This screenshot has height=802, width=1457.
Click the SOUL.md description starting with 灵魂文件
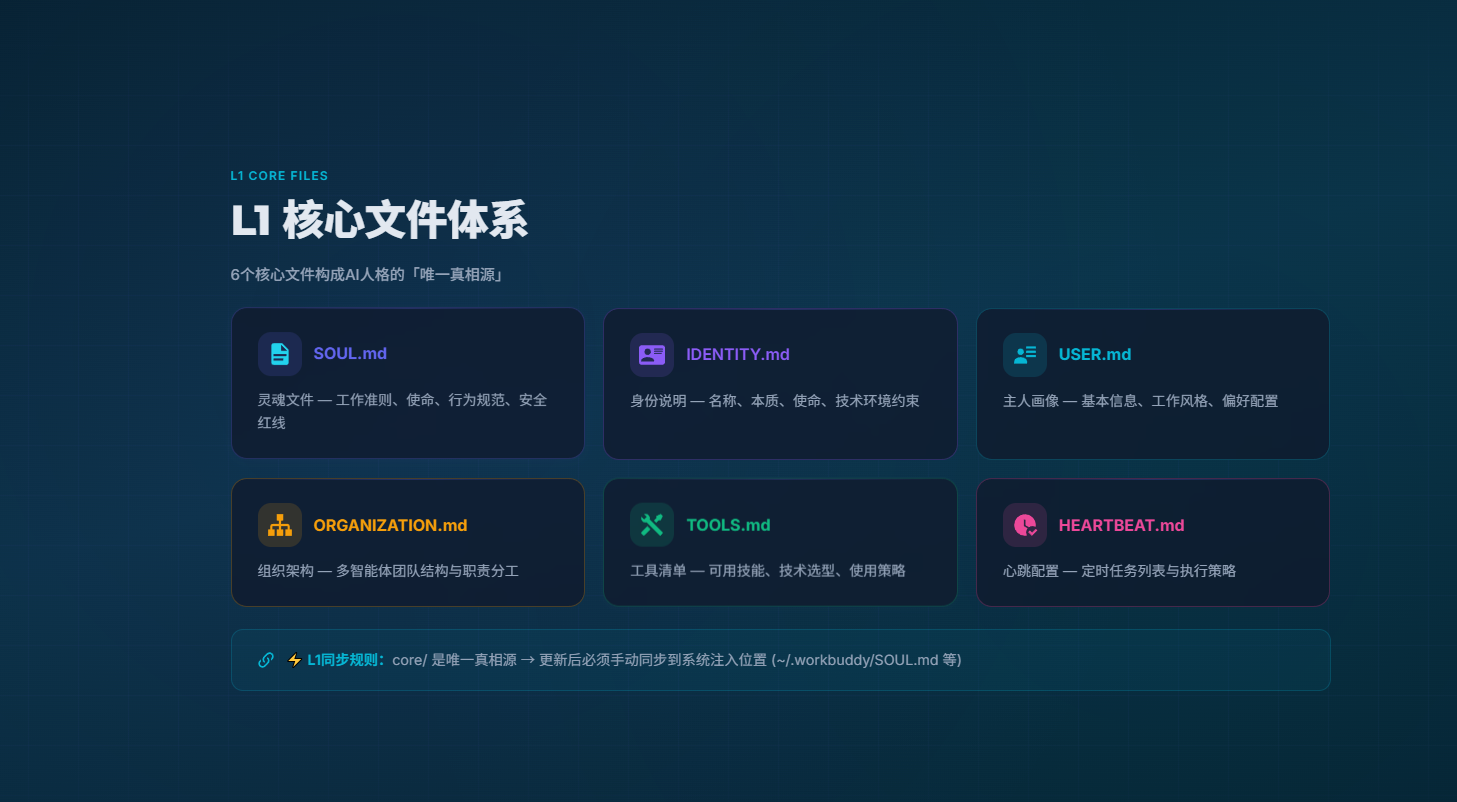point(403,411)
